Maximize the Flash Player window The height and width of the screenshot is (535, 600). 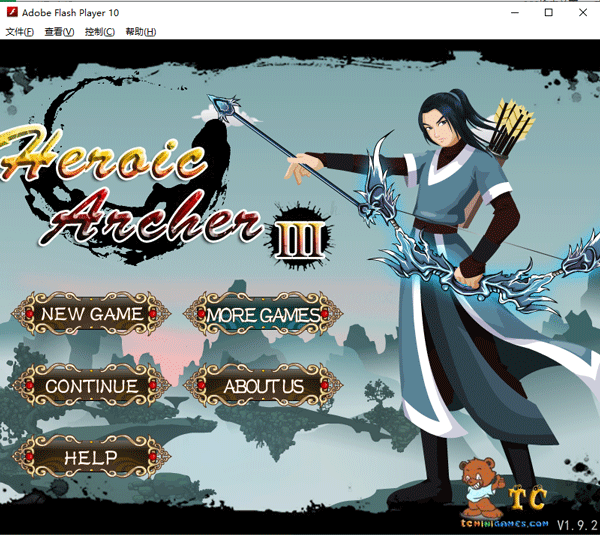coord(549,13)
